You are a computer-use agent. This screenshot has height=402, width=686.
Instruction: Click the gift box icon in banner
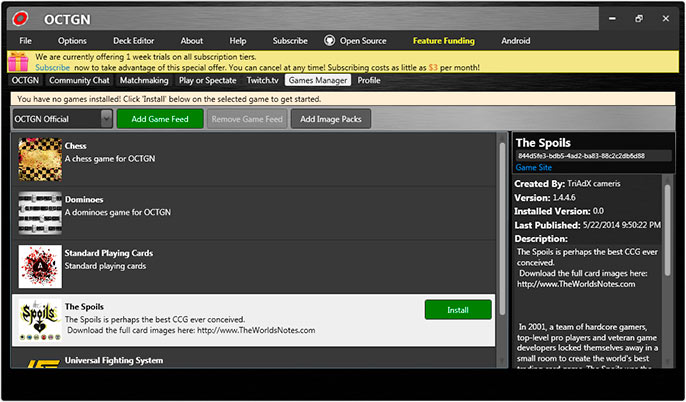point(18,62)
